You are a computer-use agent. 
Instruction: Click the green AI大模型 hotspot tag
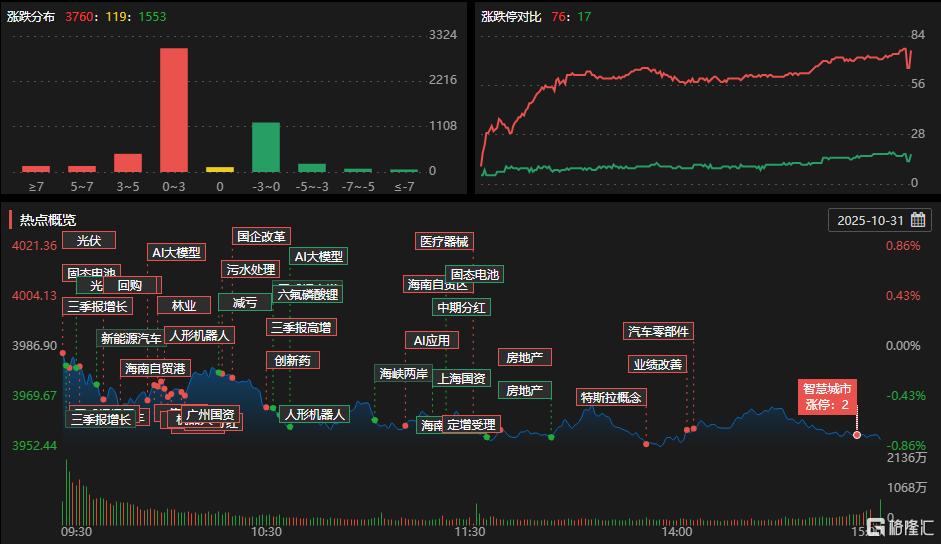tap(318, 257)
